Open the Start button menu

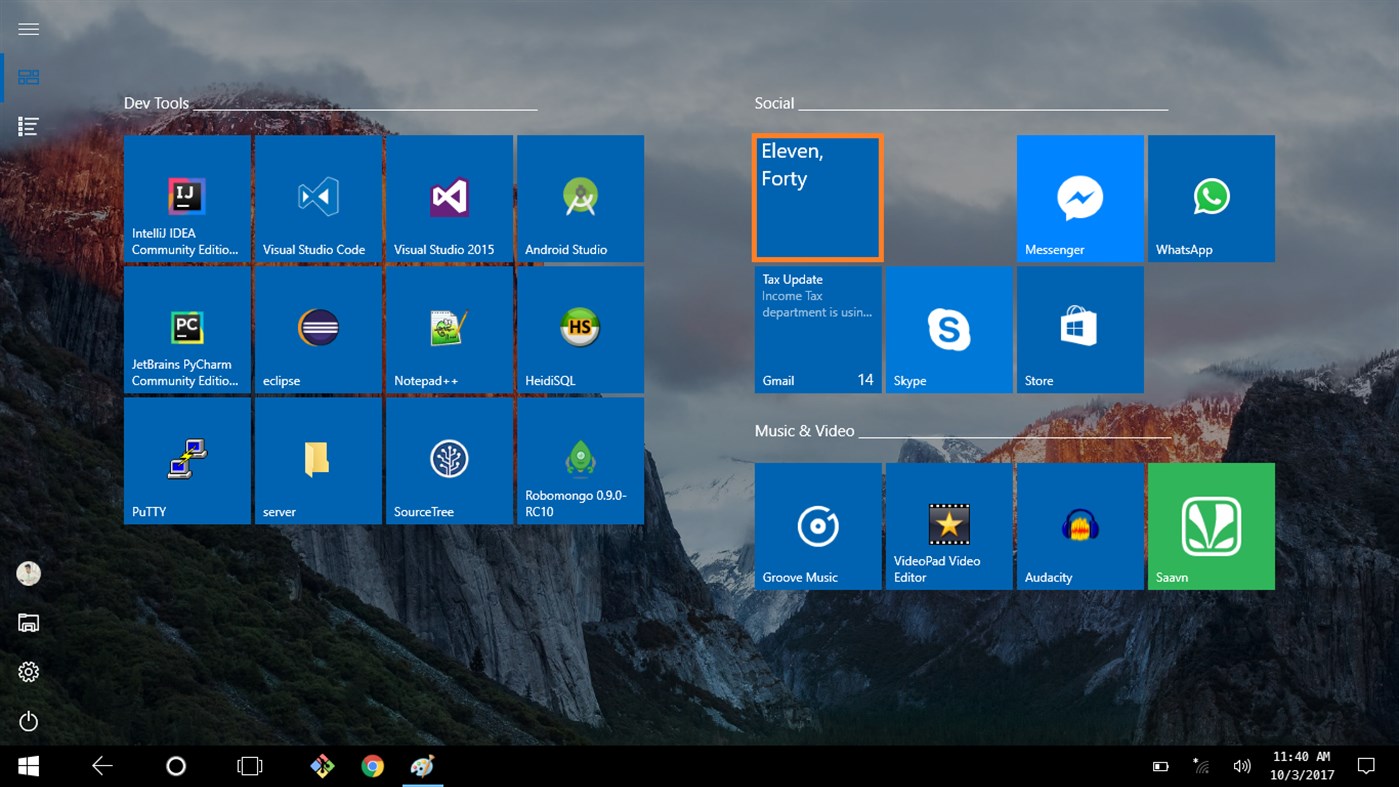click(27, 765)
